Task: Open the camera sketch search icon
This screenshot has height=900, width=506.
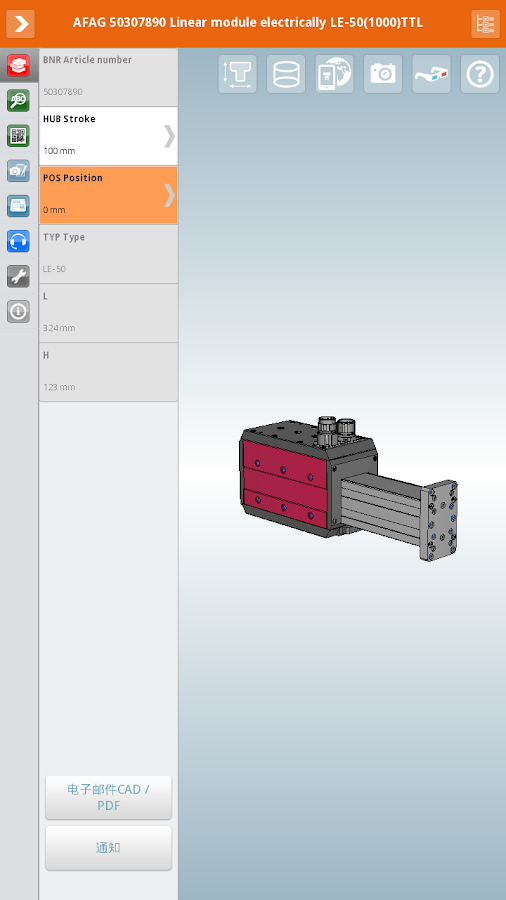Action: tap(18, 170)
